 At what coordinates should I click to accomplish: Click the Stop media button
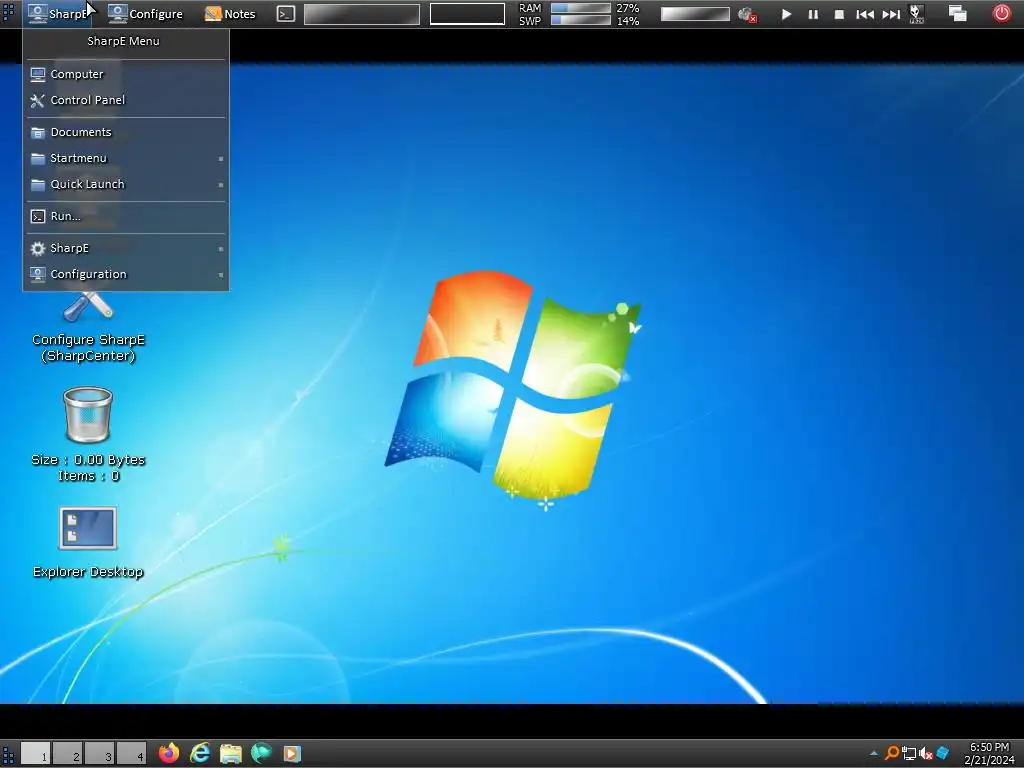point(839,14)
